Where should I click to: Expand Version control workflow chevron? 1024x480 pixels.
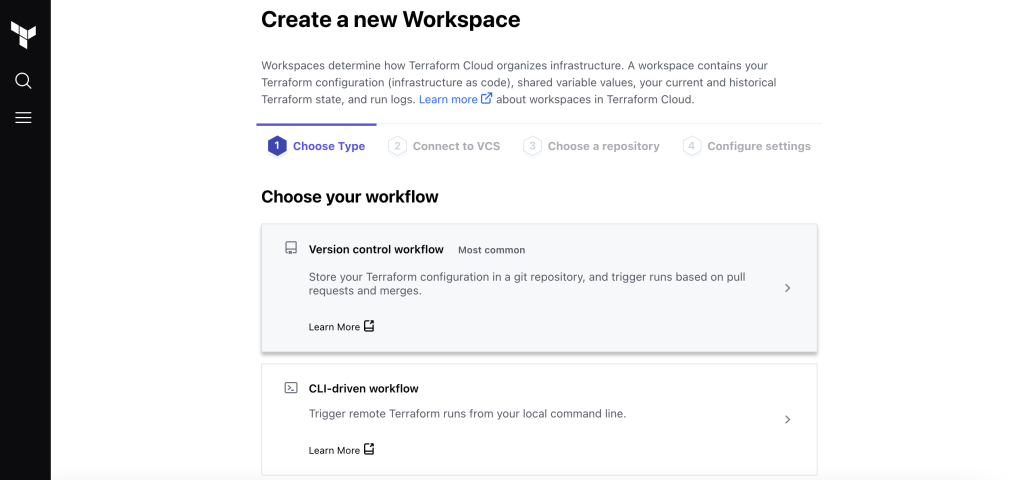point(788,288)
